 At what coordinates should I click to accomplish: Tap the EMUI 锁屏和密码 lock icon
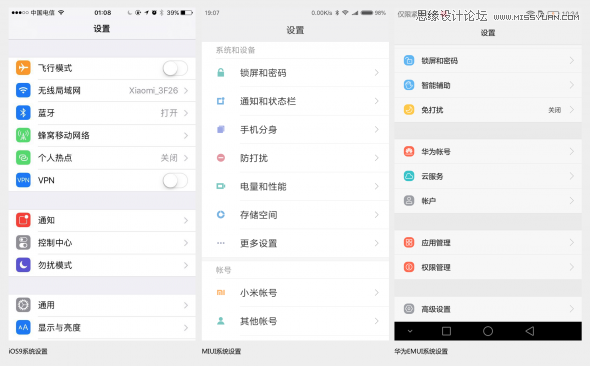tap(409, 60)
